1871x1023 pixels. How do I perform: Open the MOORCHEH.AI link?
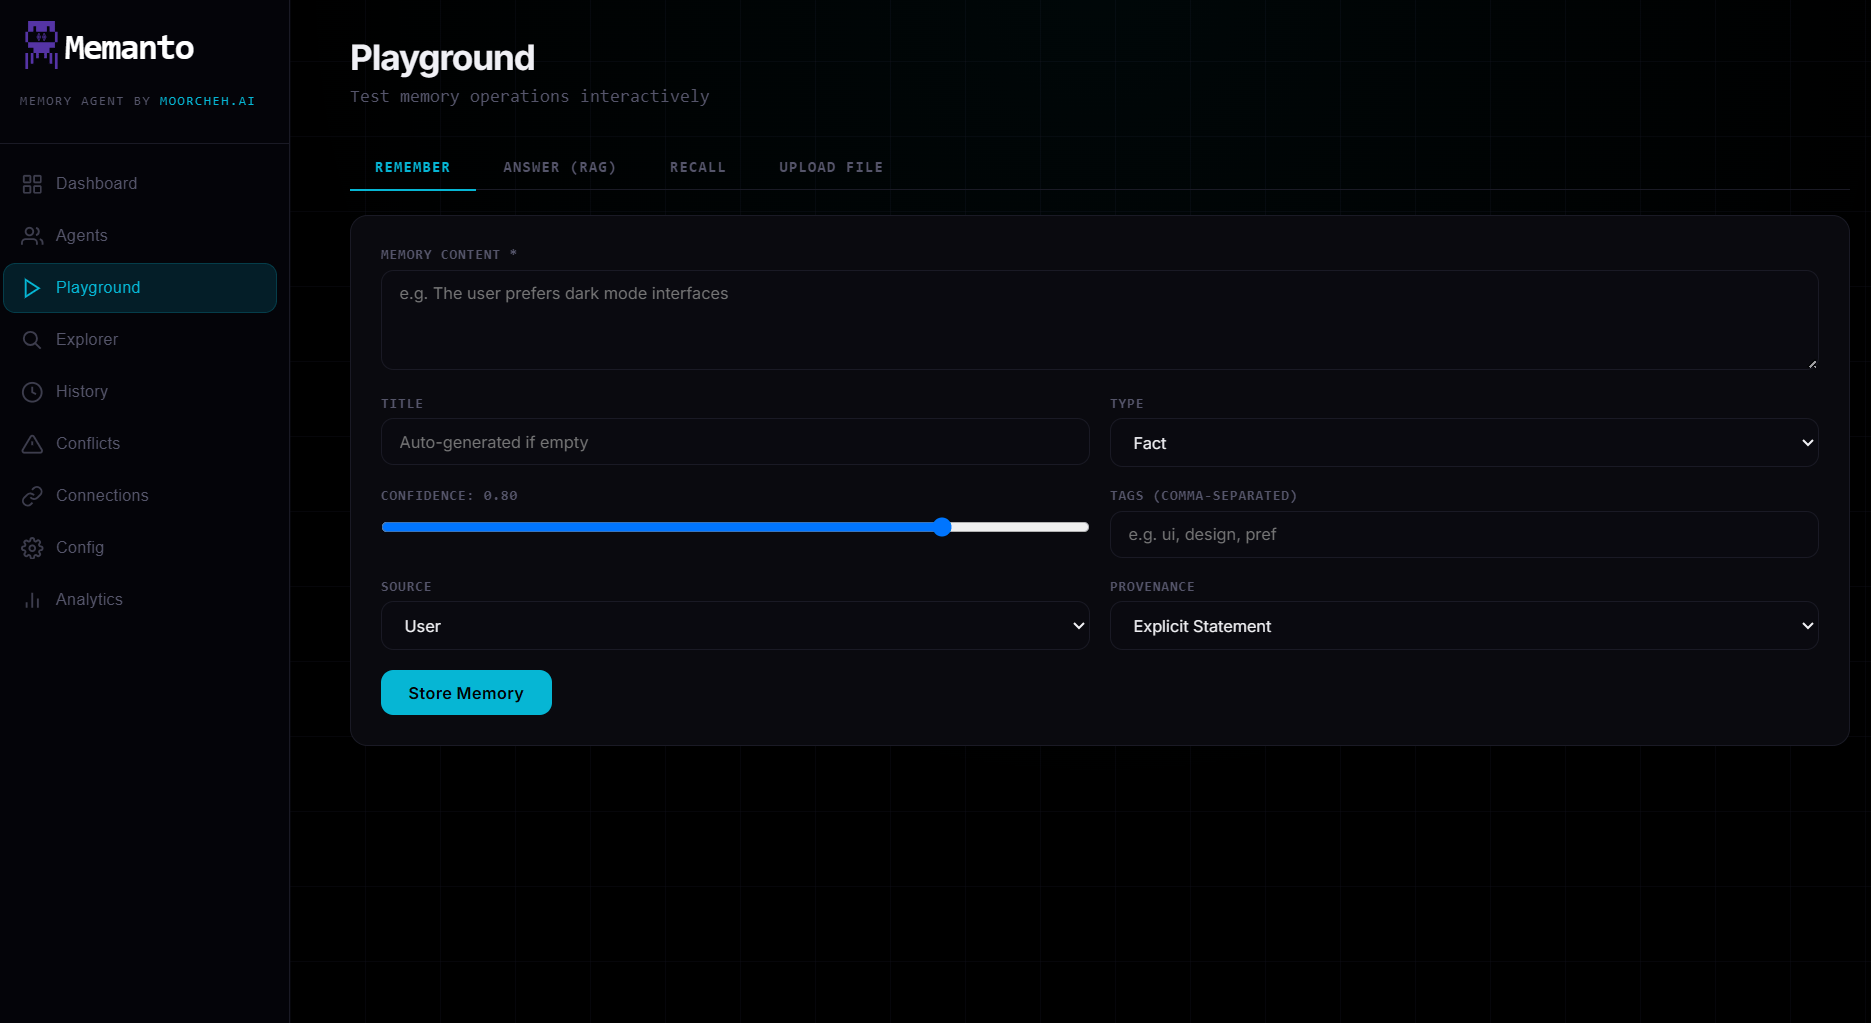pos(207,101)
